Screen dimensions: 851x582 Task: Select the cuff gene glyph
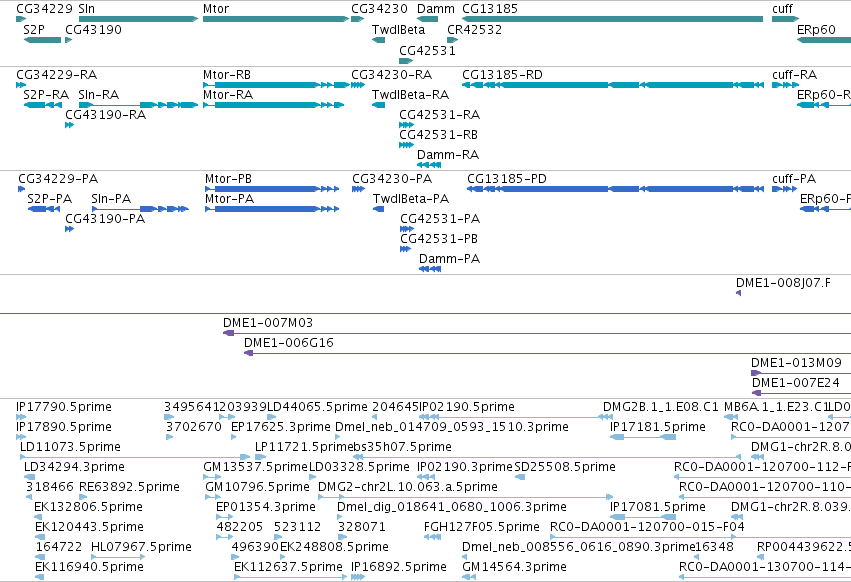click(x=785, y=19)
